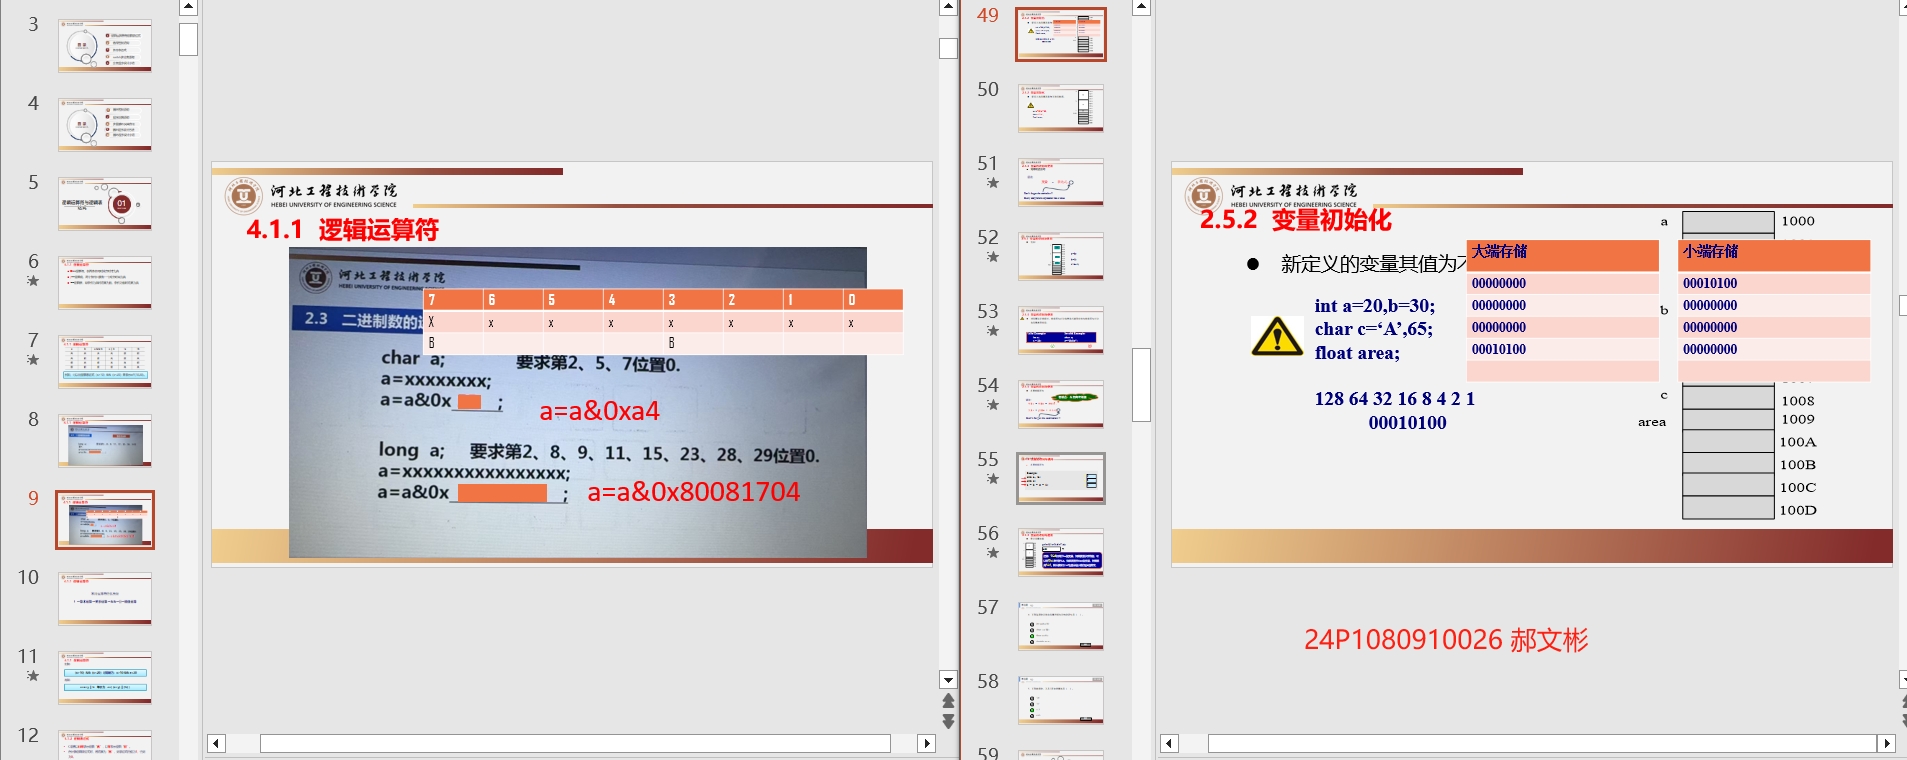Click right window horizontal scrollbar thumb
This screenshot has width=1907, height=760.
[x=1542, y=743]
